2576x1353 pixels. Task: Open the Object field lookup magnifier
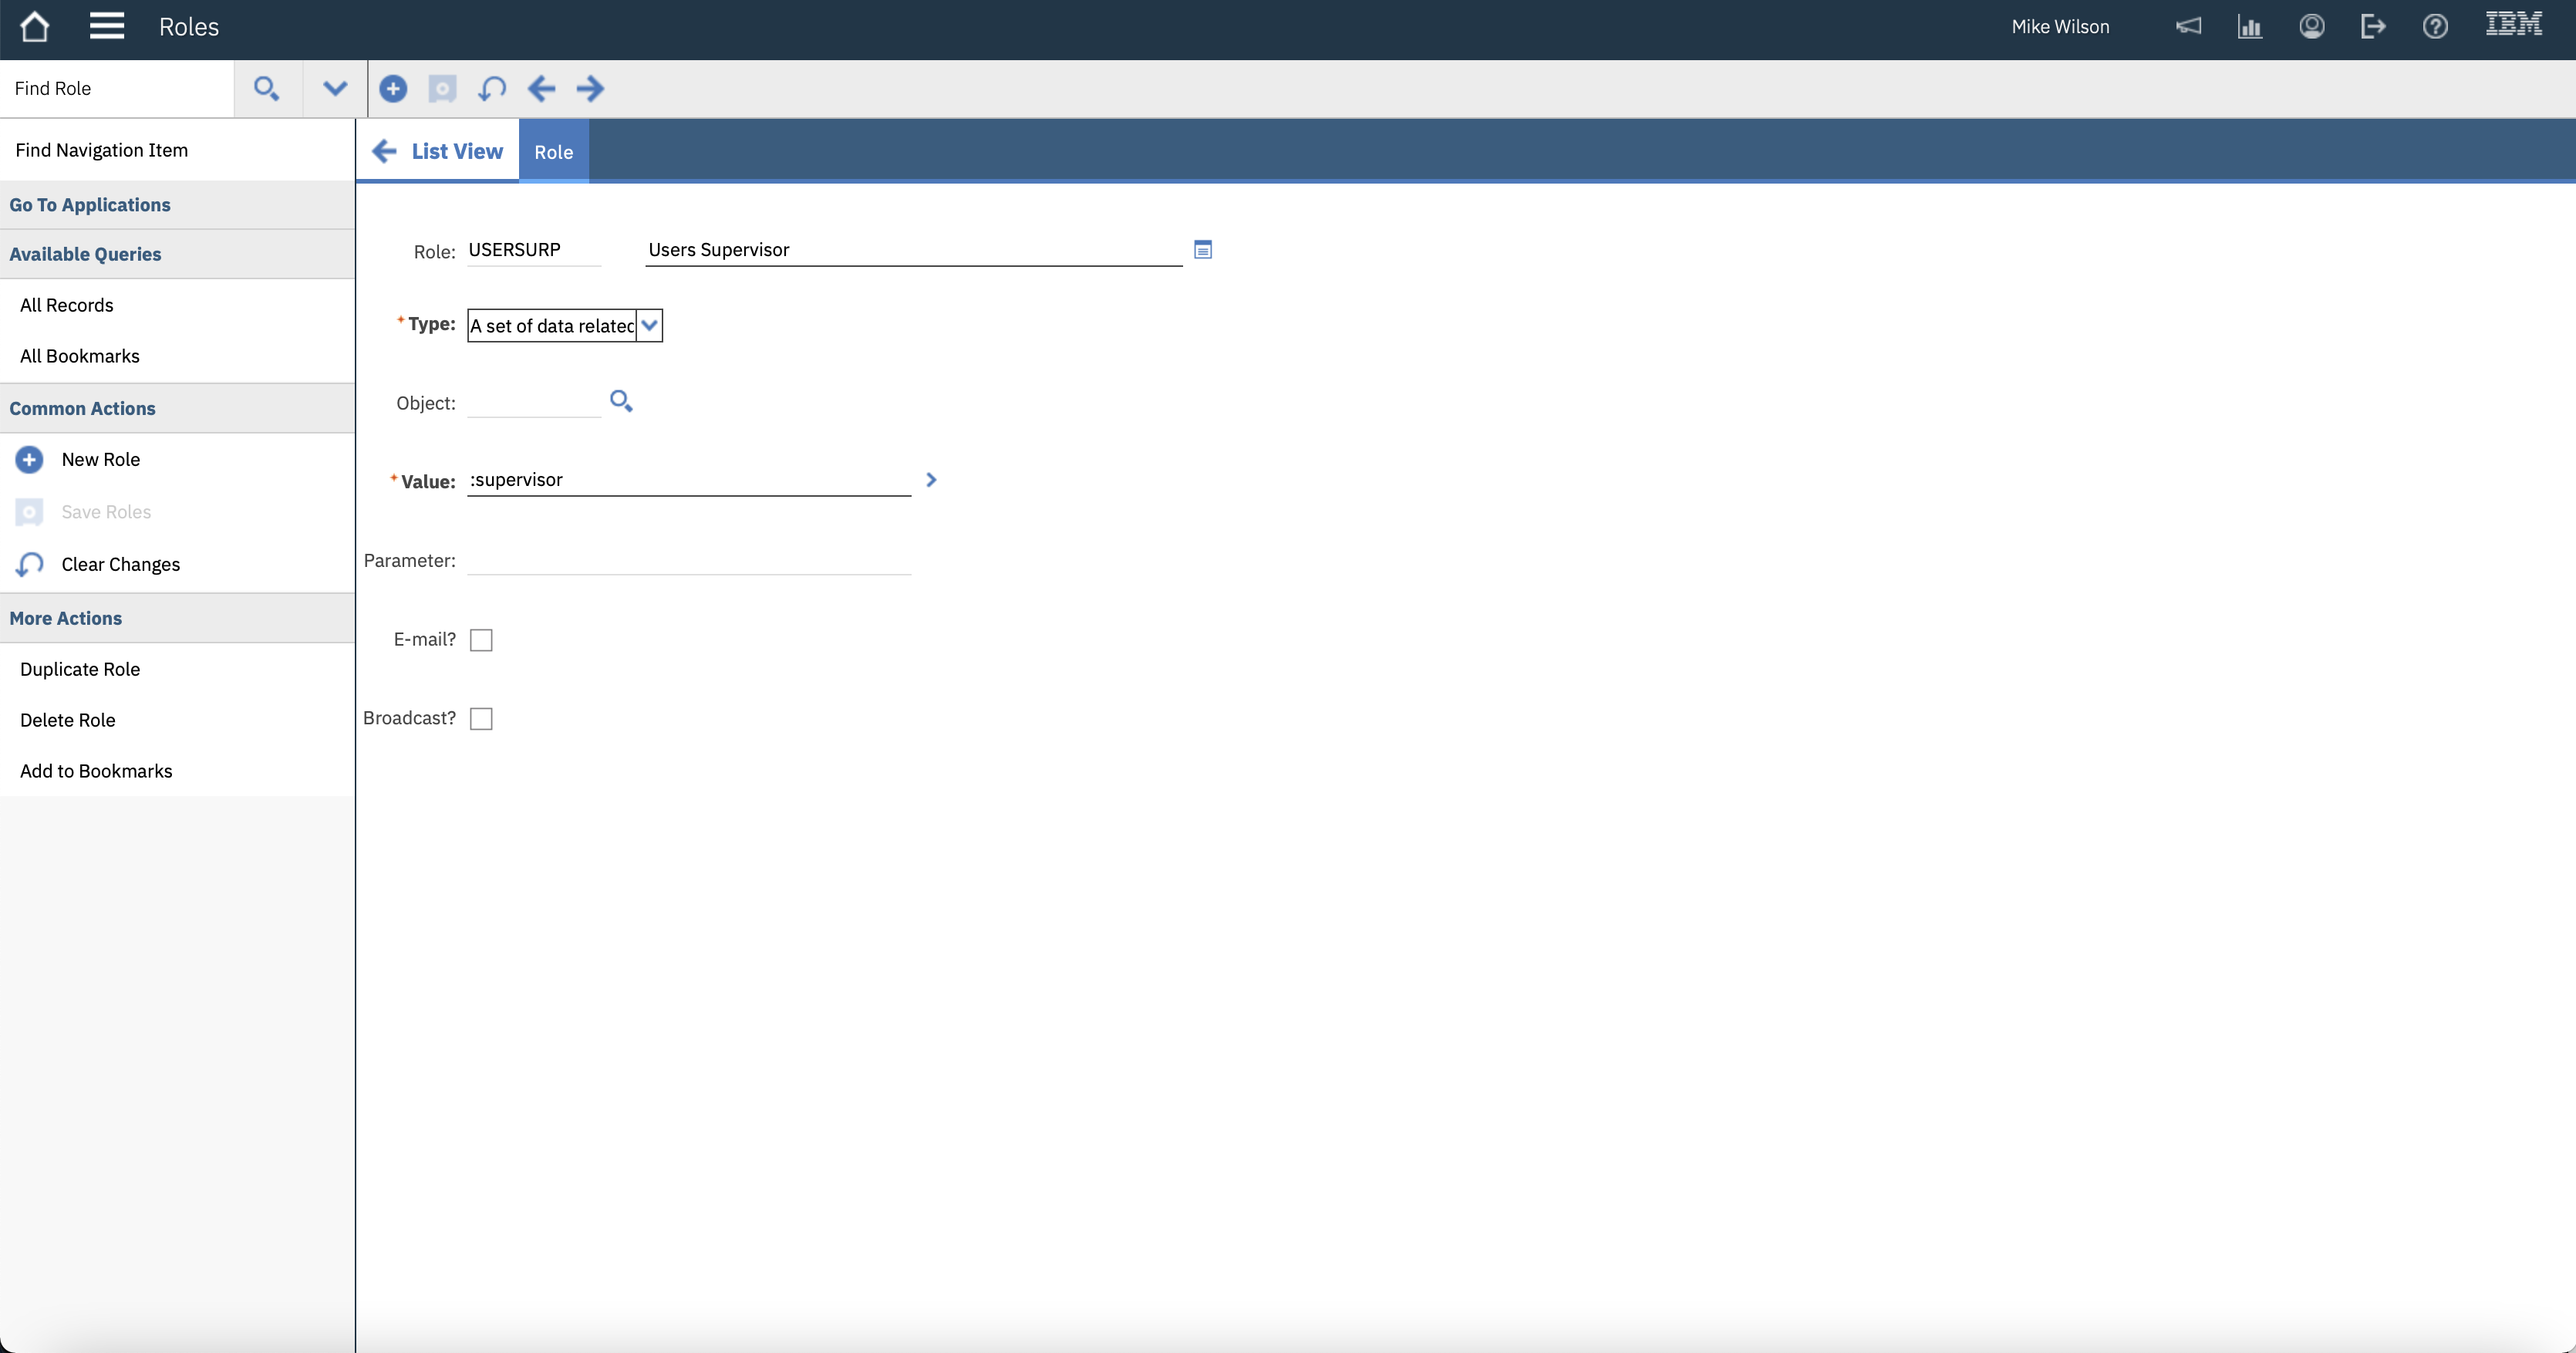click(x=620, y=400)
